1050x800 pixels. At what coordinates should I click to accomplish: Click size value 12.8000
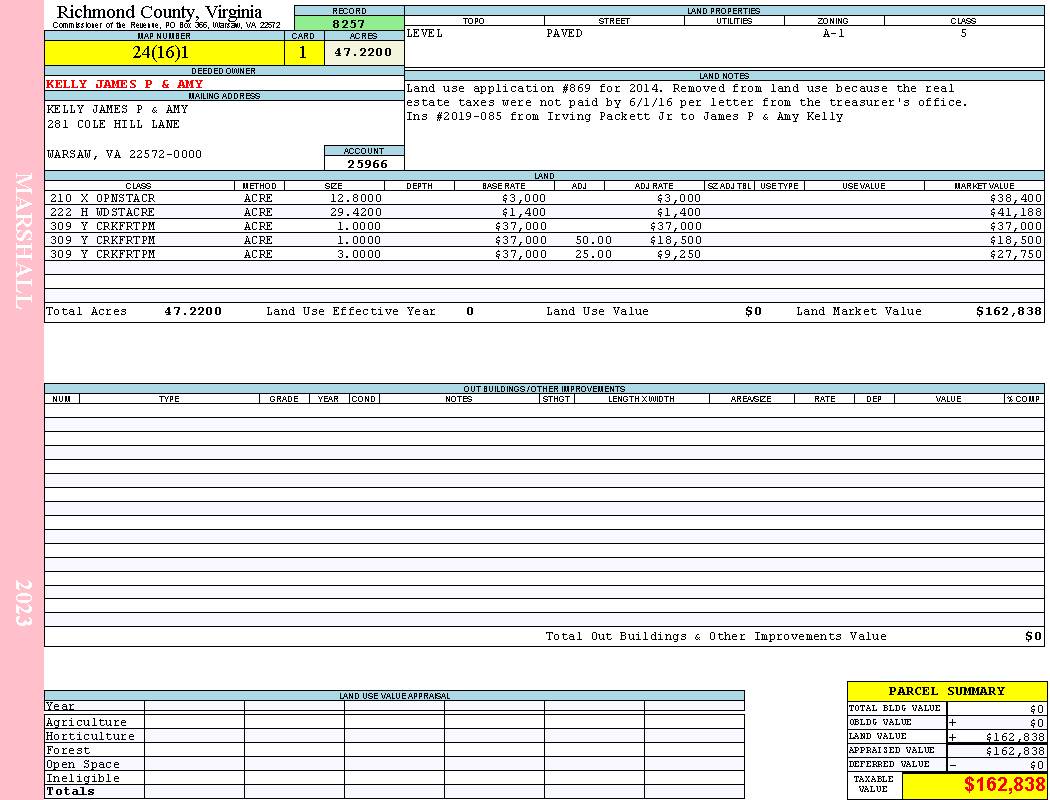tap(356, 199)
